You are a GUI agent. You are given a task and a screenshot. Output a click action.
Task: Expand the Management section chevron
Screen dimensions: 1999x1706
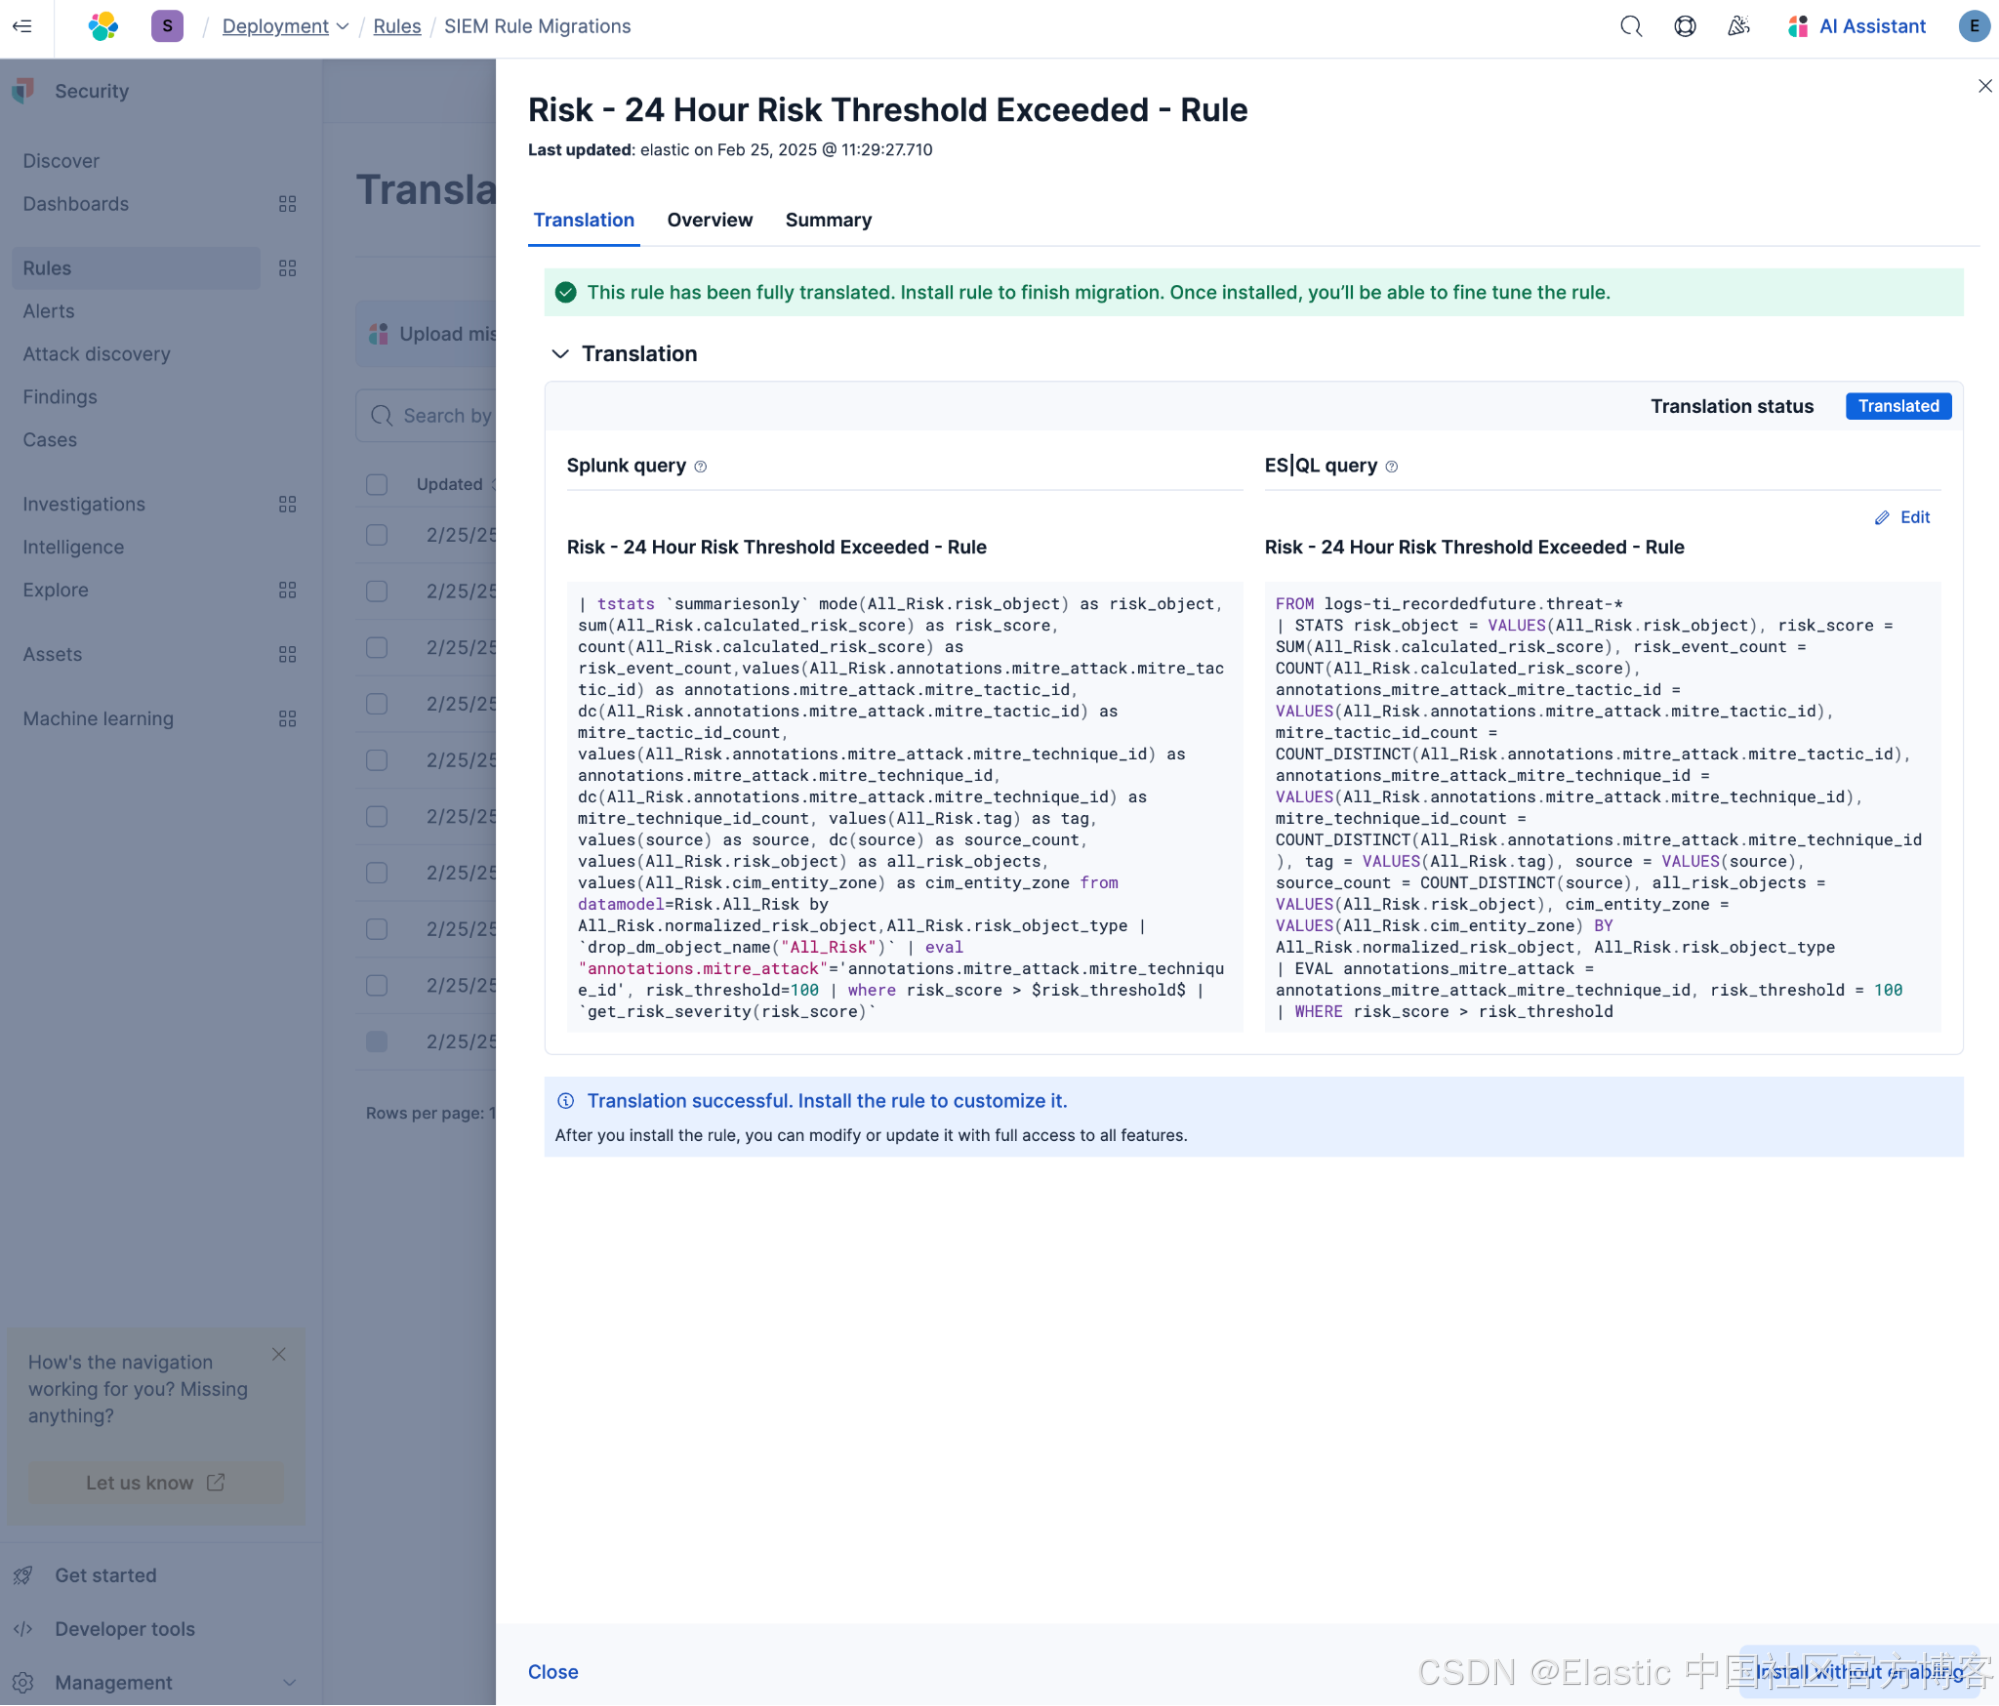click(x=289, y=1682)
